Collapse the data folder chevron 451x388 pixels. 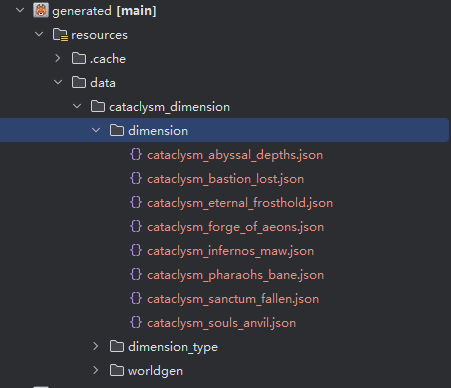58,82
